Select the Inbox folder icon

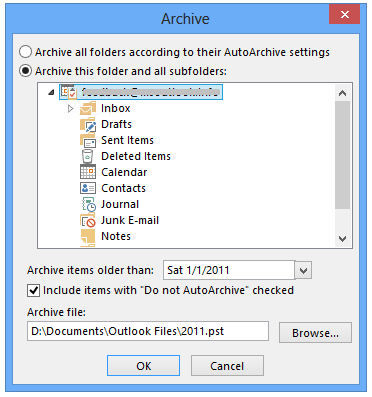tap(88, 108)
